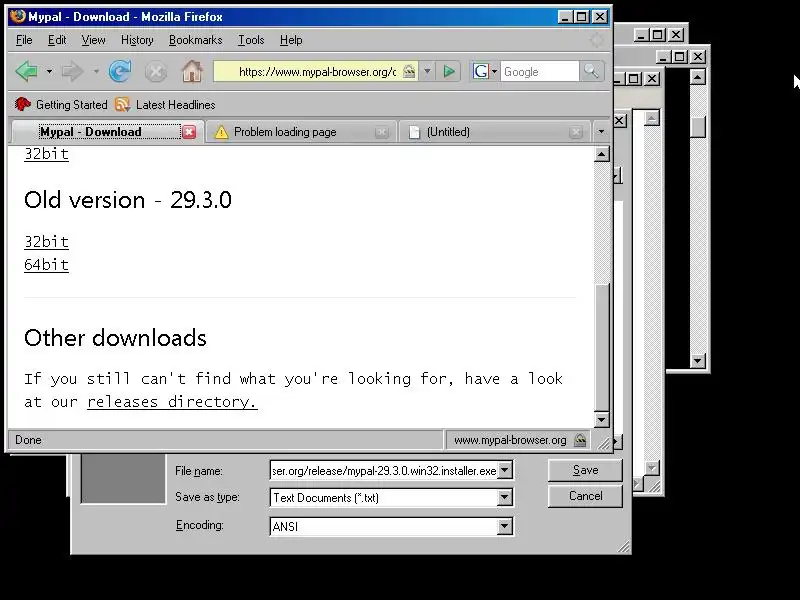The image size is (800, 600).
Task: Click the gray preview thumbnail in dialog
Action: (123, 478)
